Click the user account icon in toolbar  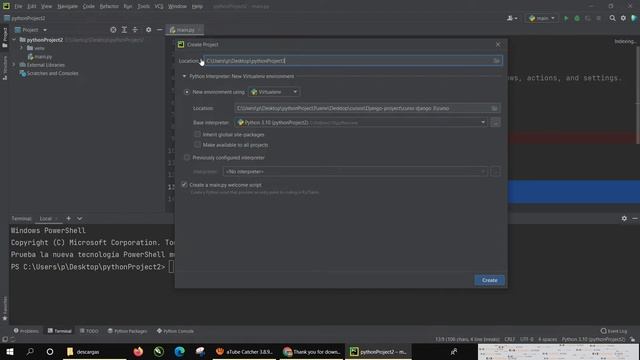click(x=512, y=18)
